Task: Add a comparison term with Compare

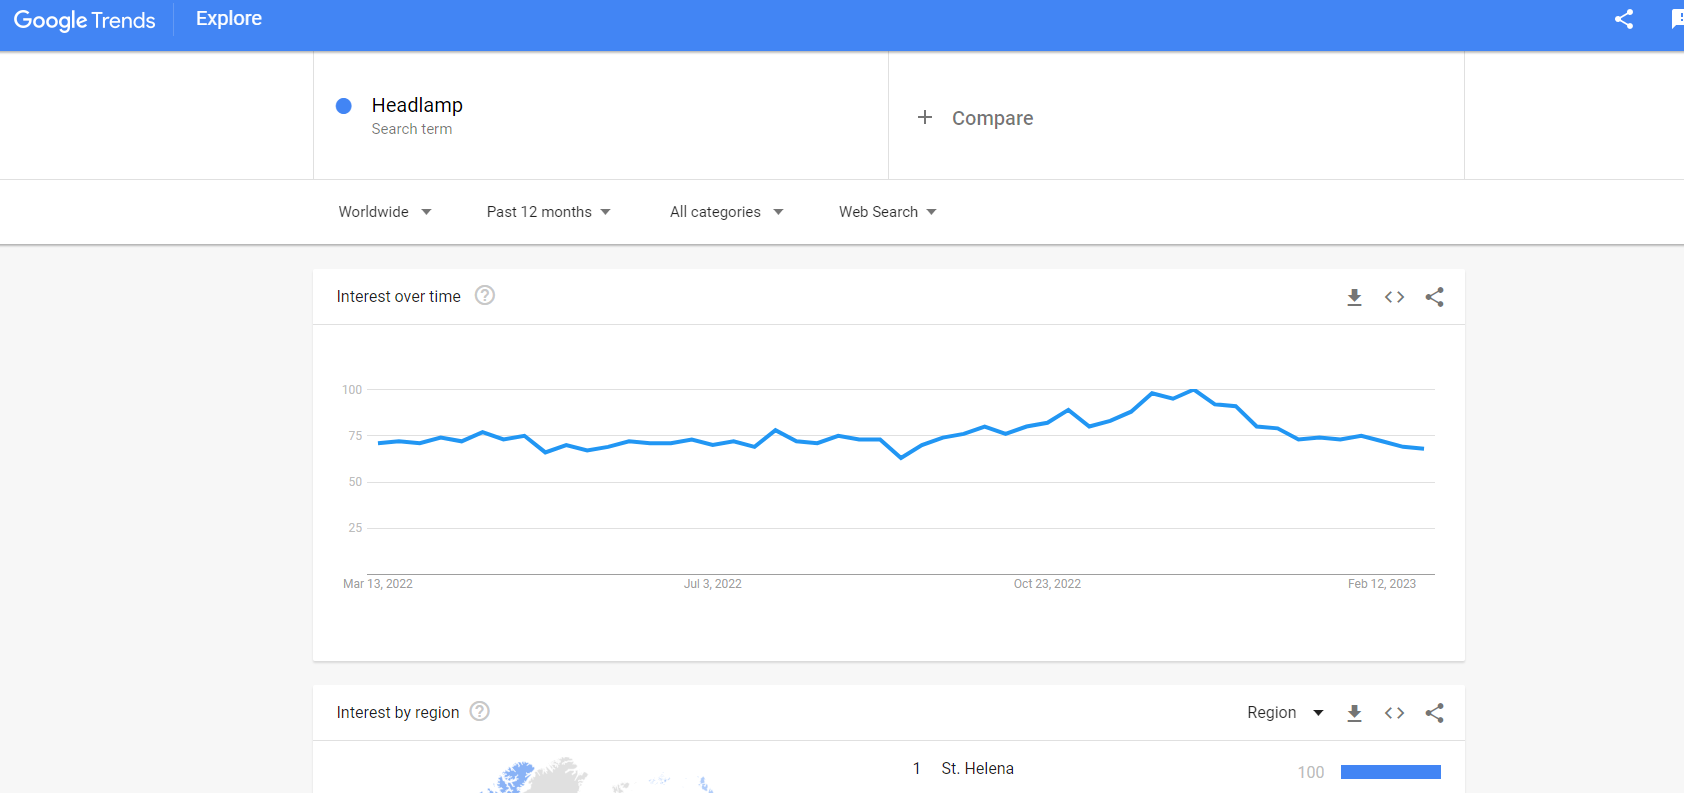Action: 992,118
